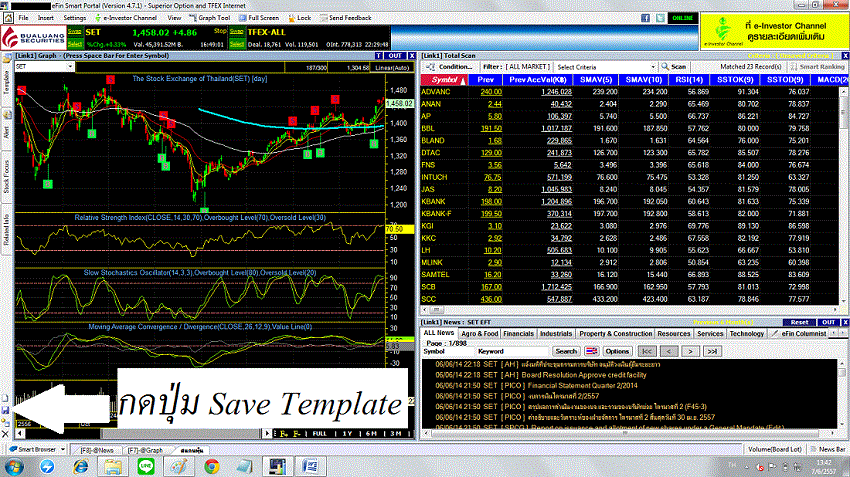Open the View menu
The image size is (850, 477).
[174, 18]
